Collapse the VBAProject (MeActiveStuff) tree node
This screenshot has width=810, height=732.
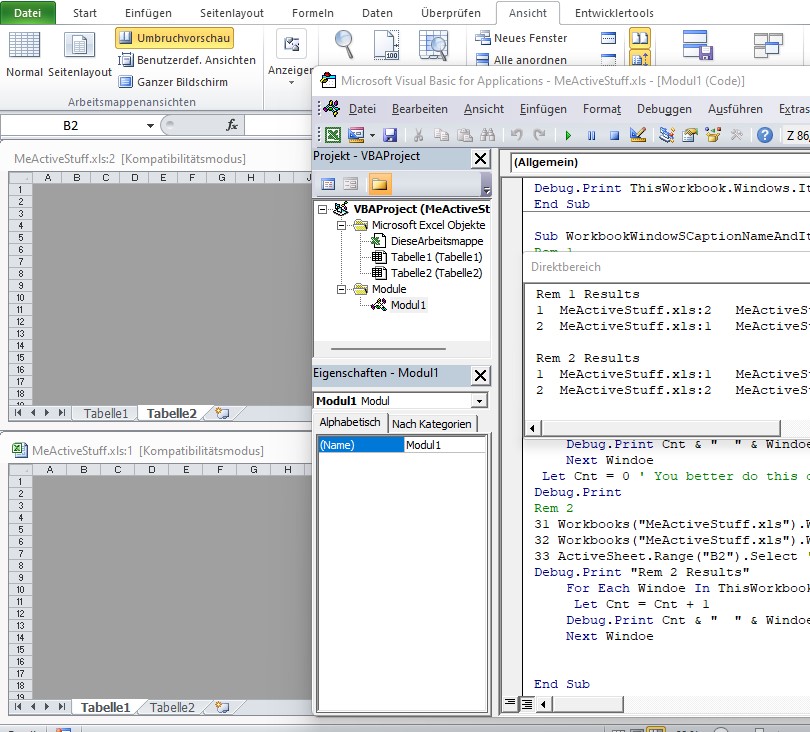(323, 209)
